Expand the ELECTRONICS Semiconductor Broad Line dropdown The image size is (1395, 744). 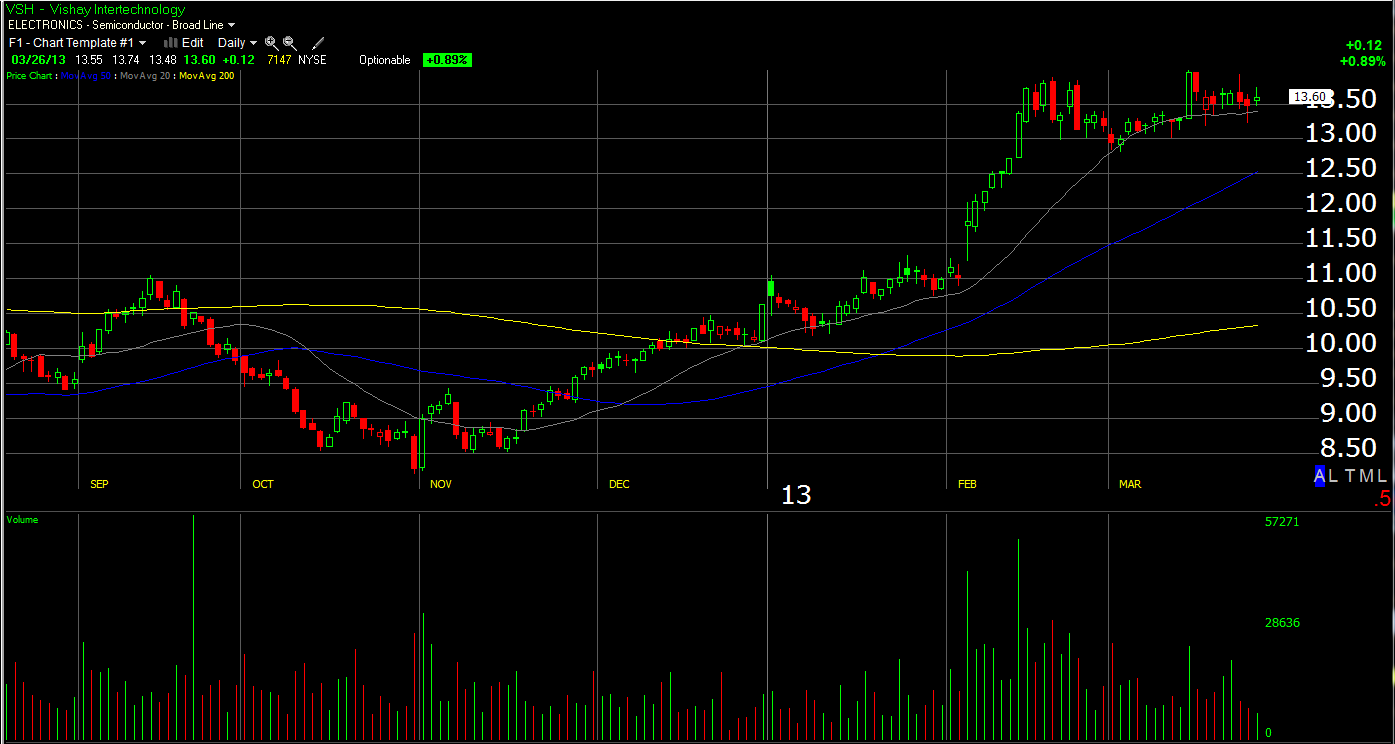(x=121, y=24)
